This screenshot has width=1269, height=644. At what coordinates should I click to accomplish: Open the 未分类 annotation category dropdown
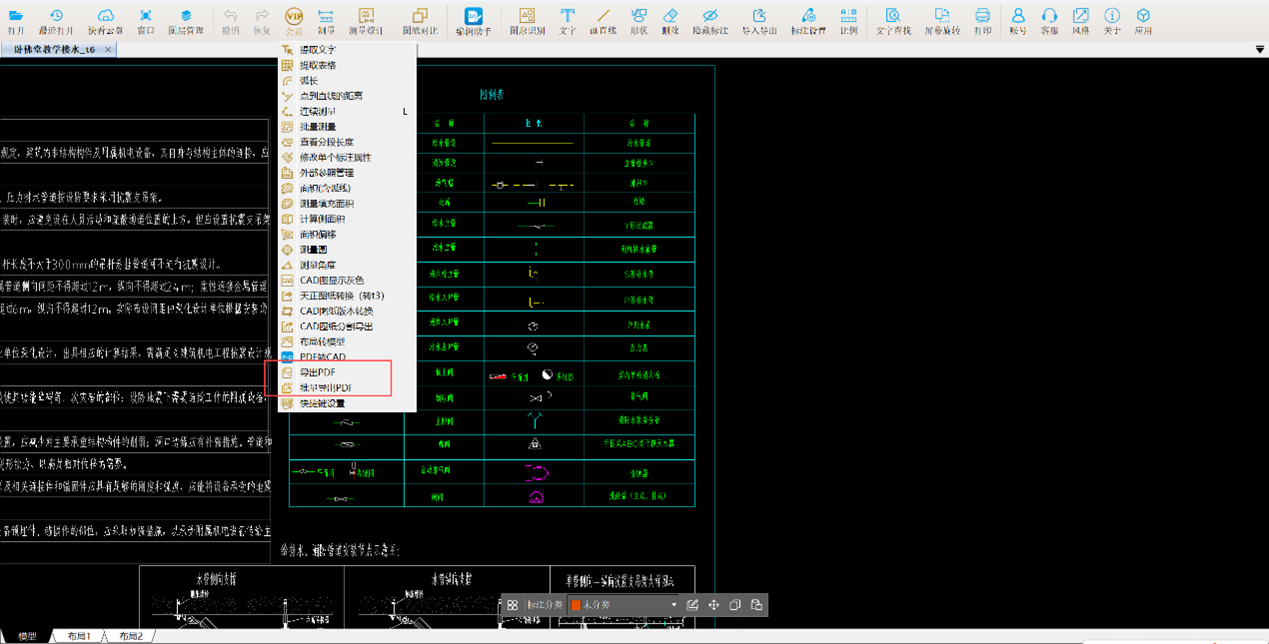click(x=673, y=605)
